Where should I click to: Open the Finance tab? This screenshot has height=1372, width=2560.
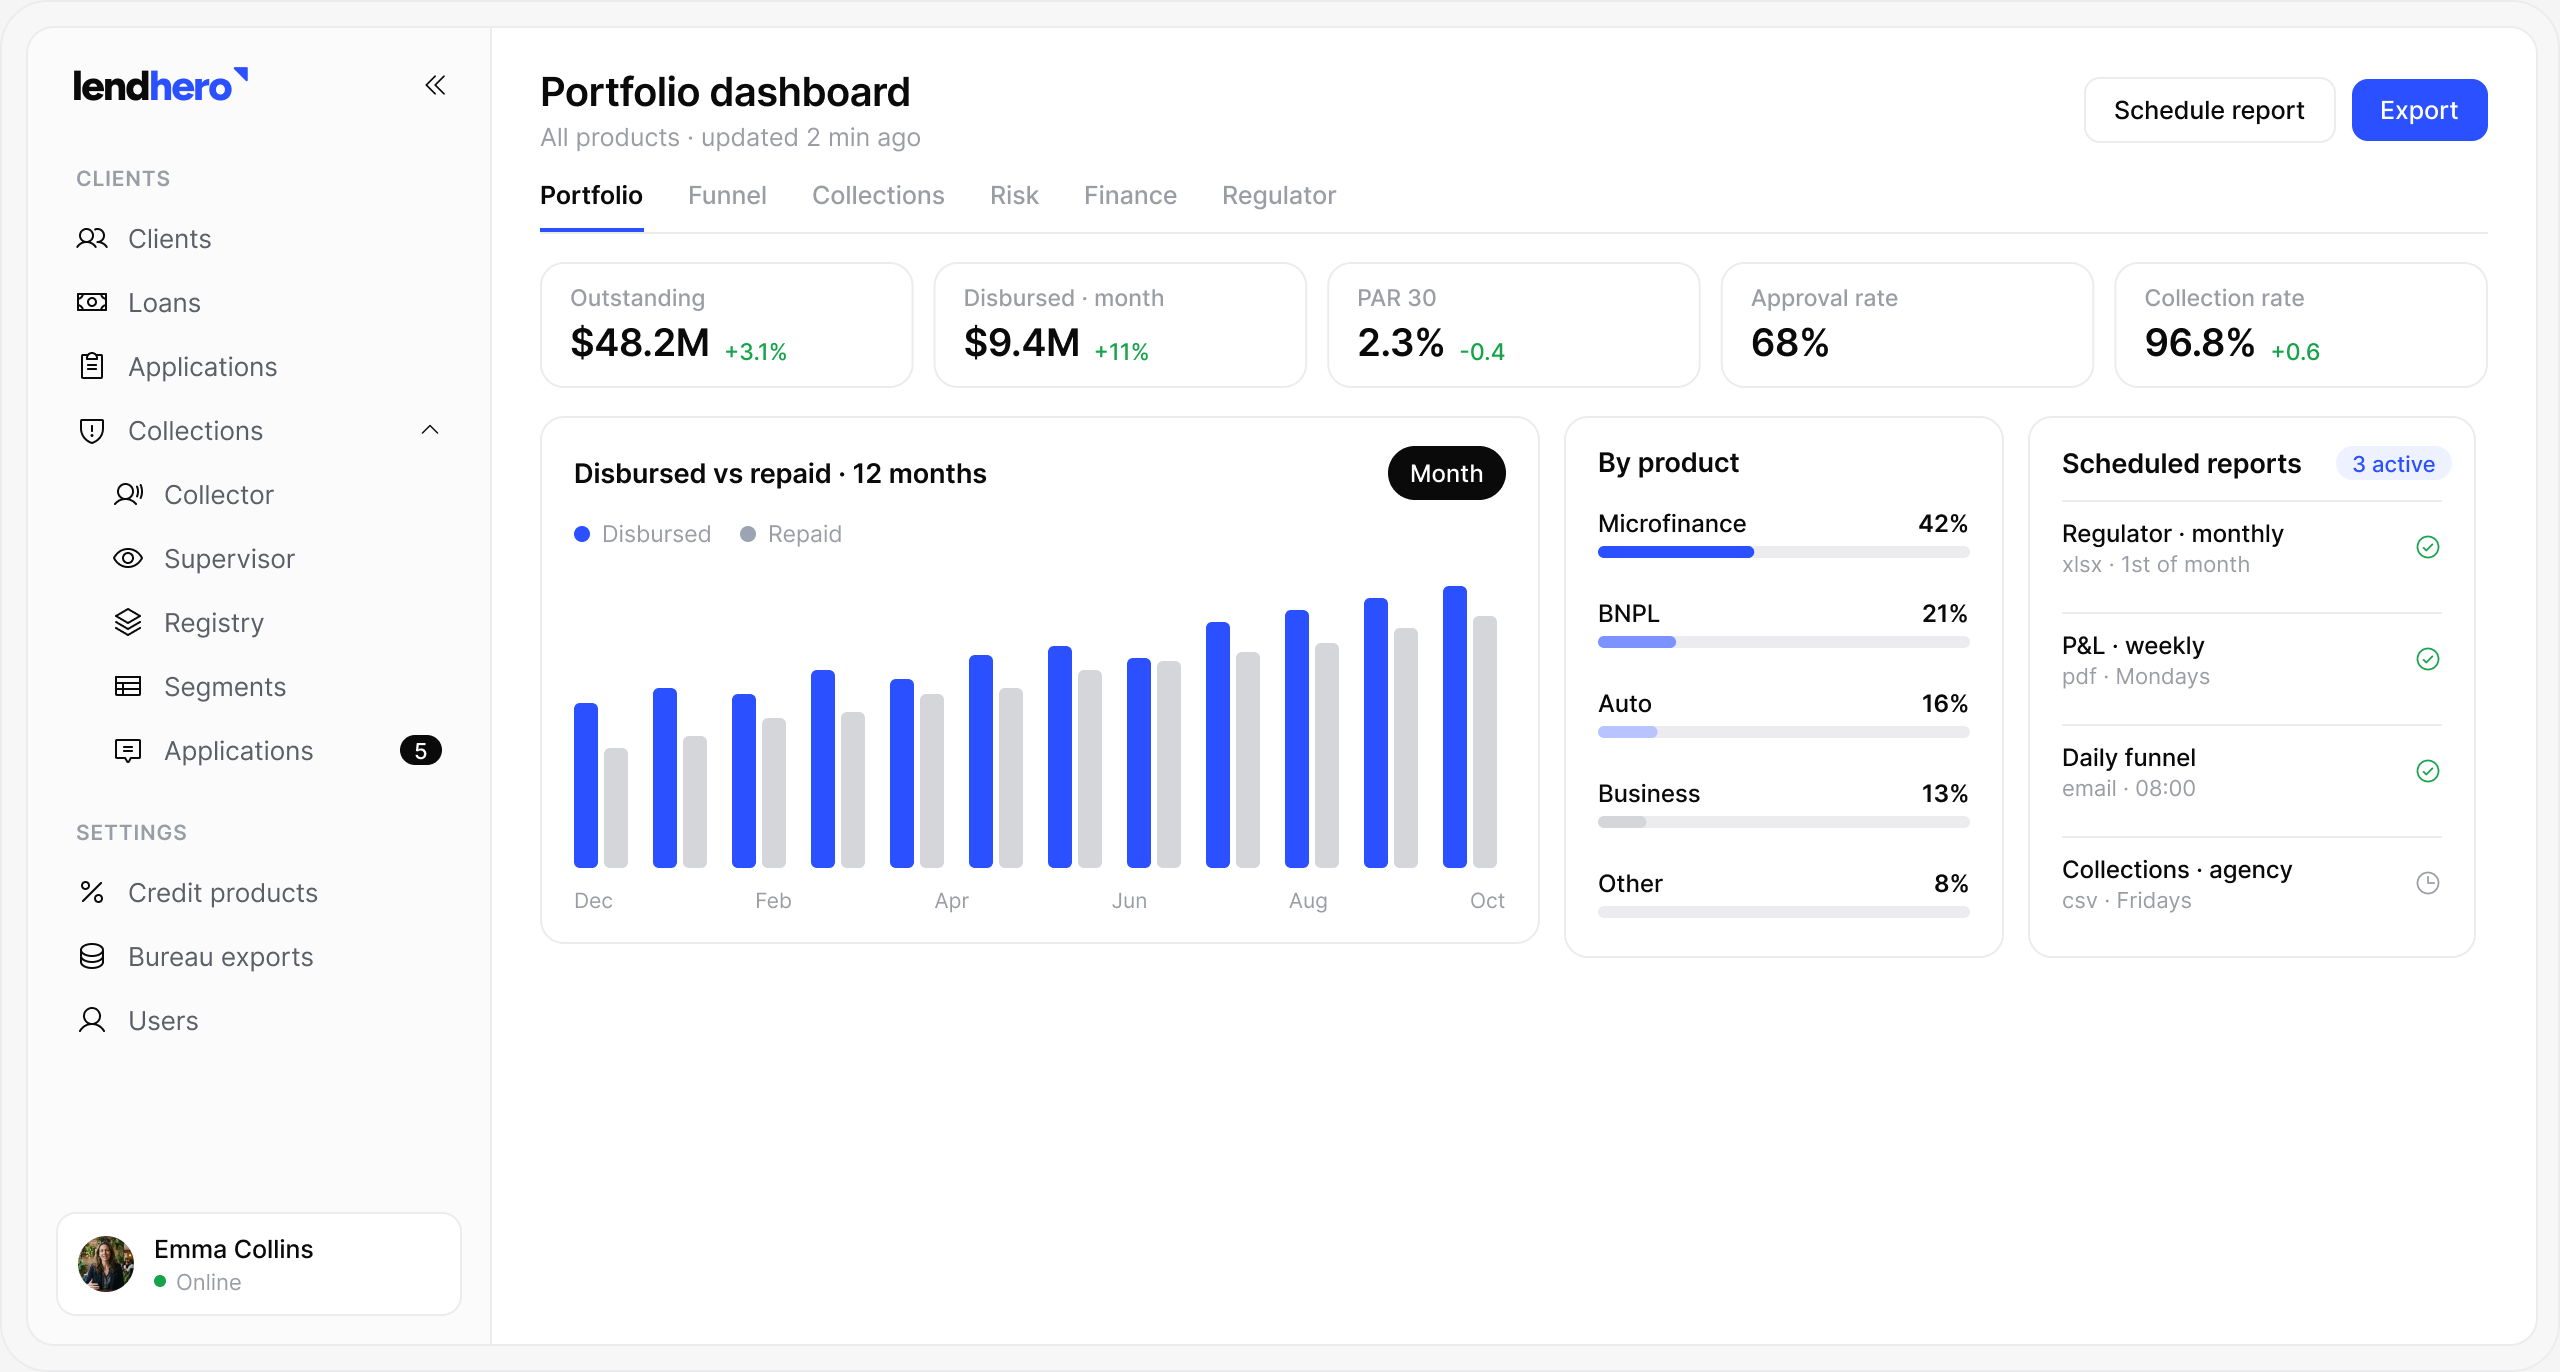(1130, 195)
